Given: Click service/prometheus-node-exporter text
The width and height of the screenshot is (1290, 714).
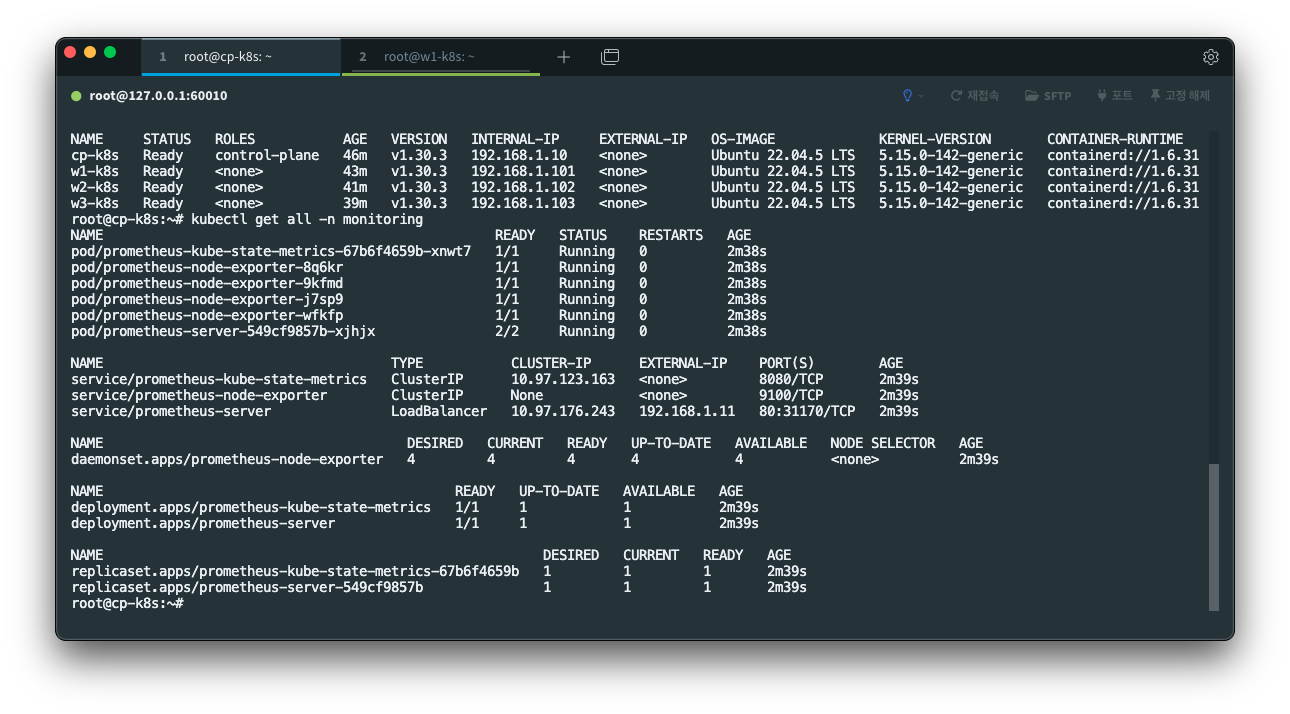Looking at the screenshot, I should click(199, 395).
